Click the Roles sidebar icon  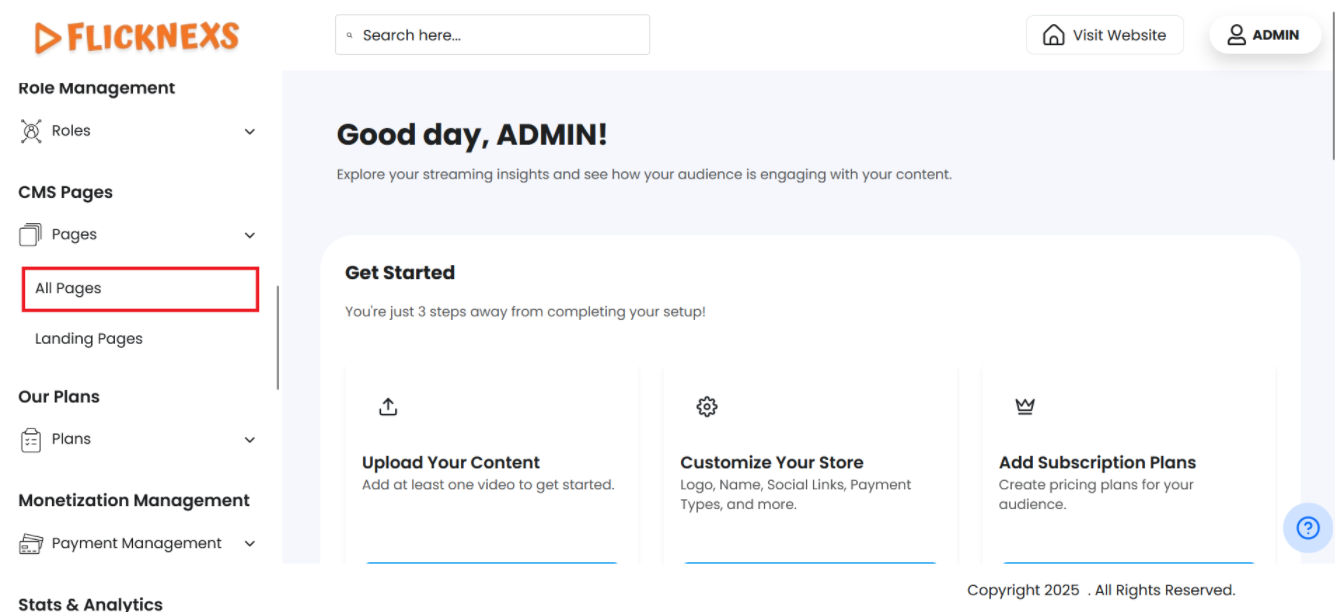[x=31, y=131]
